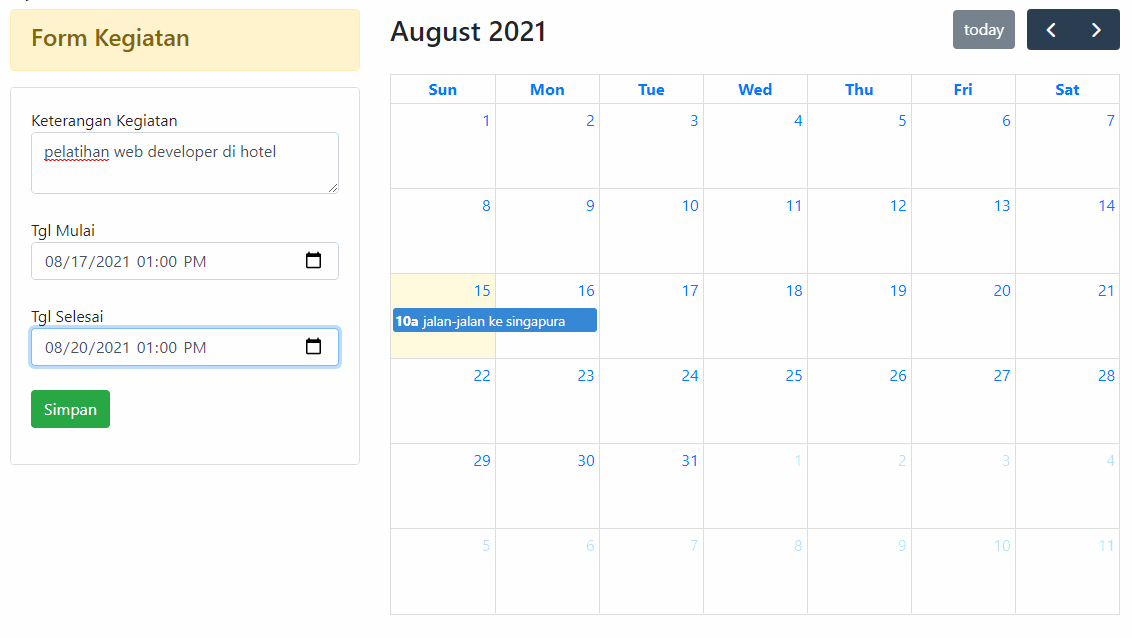
Task: Click the right chevron to view September 2021
Action: coord(1096,29)
